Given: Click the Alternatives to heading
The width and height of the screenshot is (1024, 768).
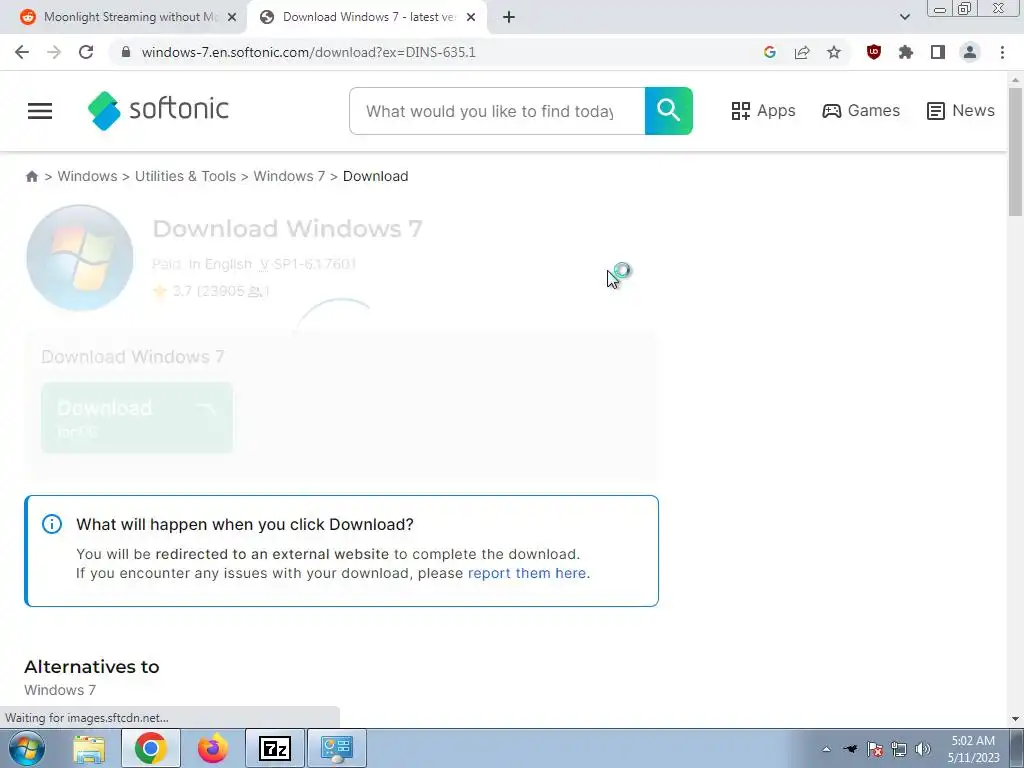Looking at the screenshot, I should 91,667.
